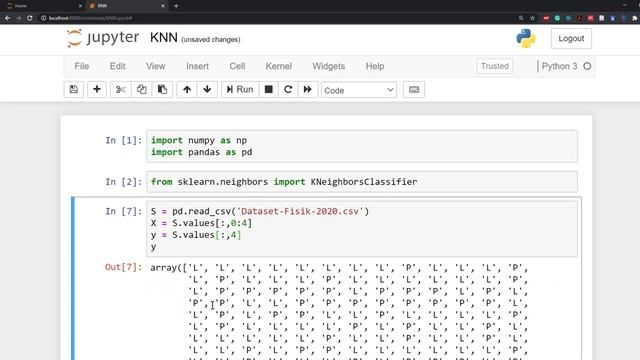Copy selected cells icon
640x360 pixels.
(142, 89)
